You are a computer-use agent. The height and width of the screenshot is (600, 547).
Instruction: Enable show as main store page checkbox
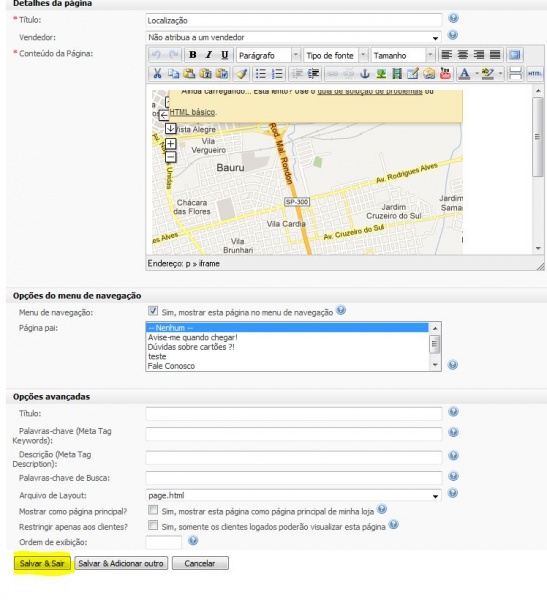pyautogui.click(x=153, y=510)
